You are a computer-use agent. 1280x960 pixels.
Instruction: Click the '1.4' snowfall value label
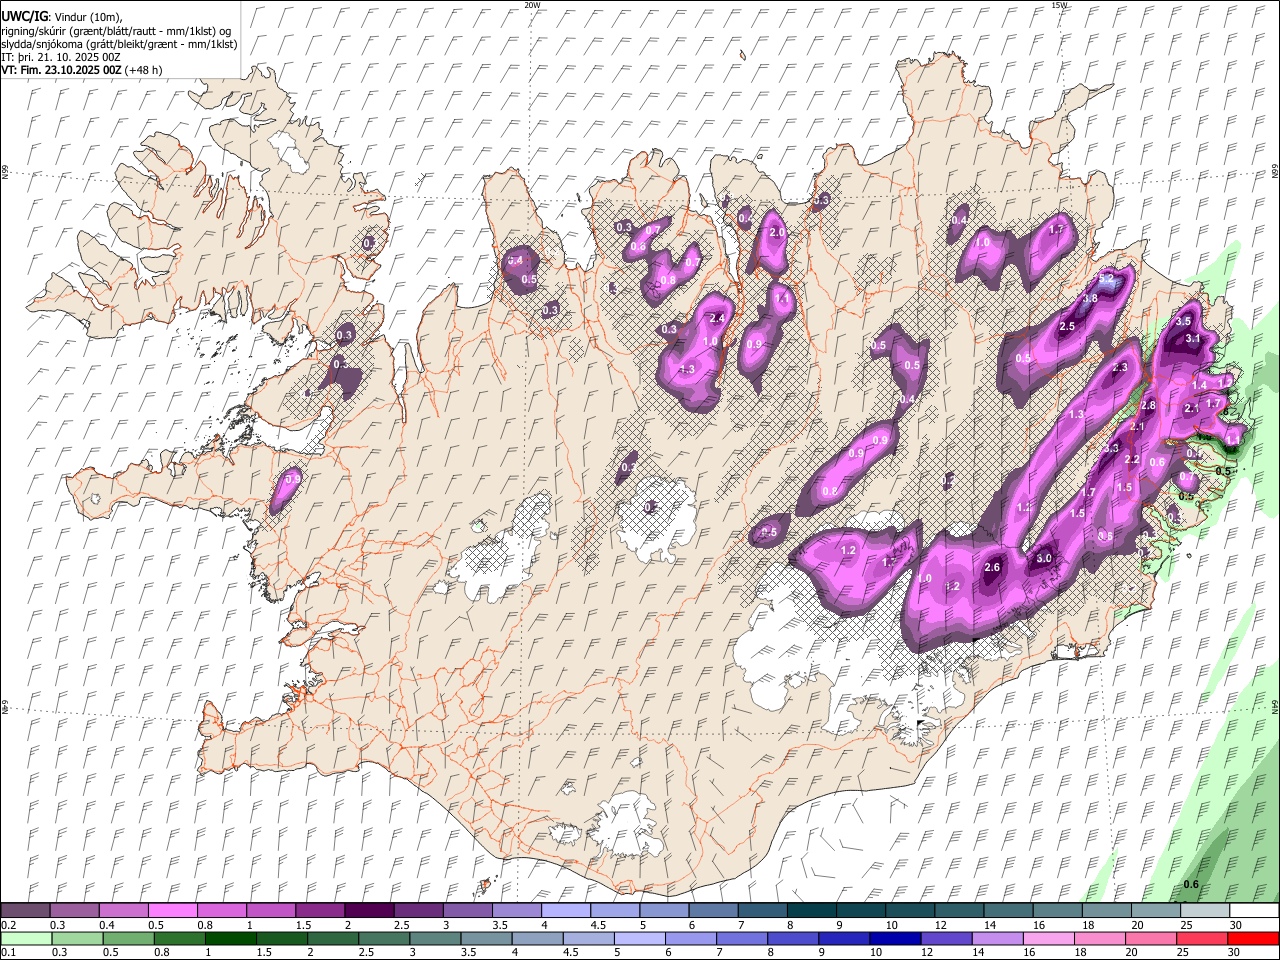tap(1199, 384)
